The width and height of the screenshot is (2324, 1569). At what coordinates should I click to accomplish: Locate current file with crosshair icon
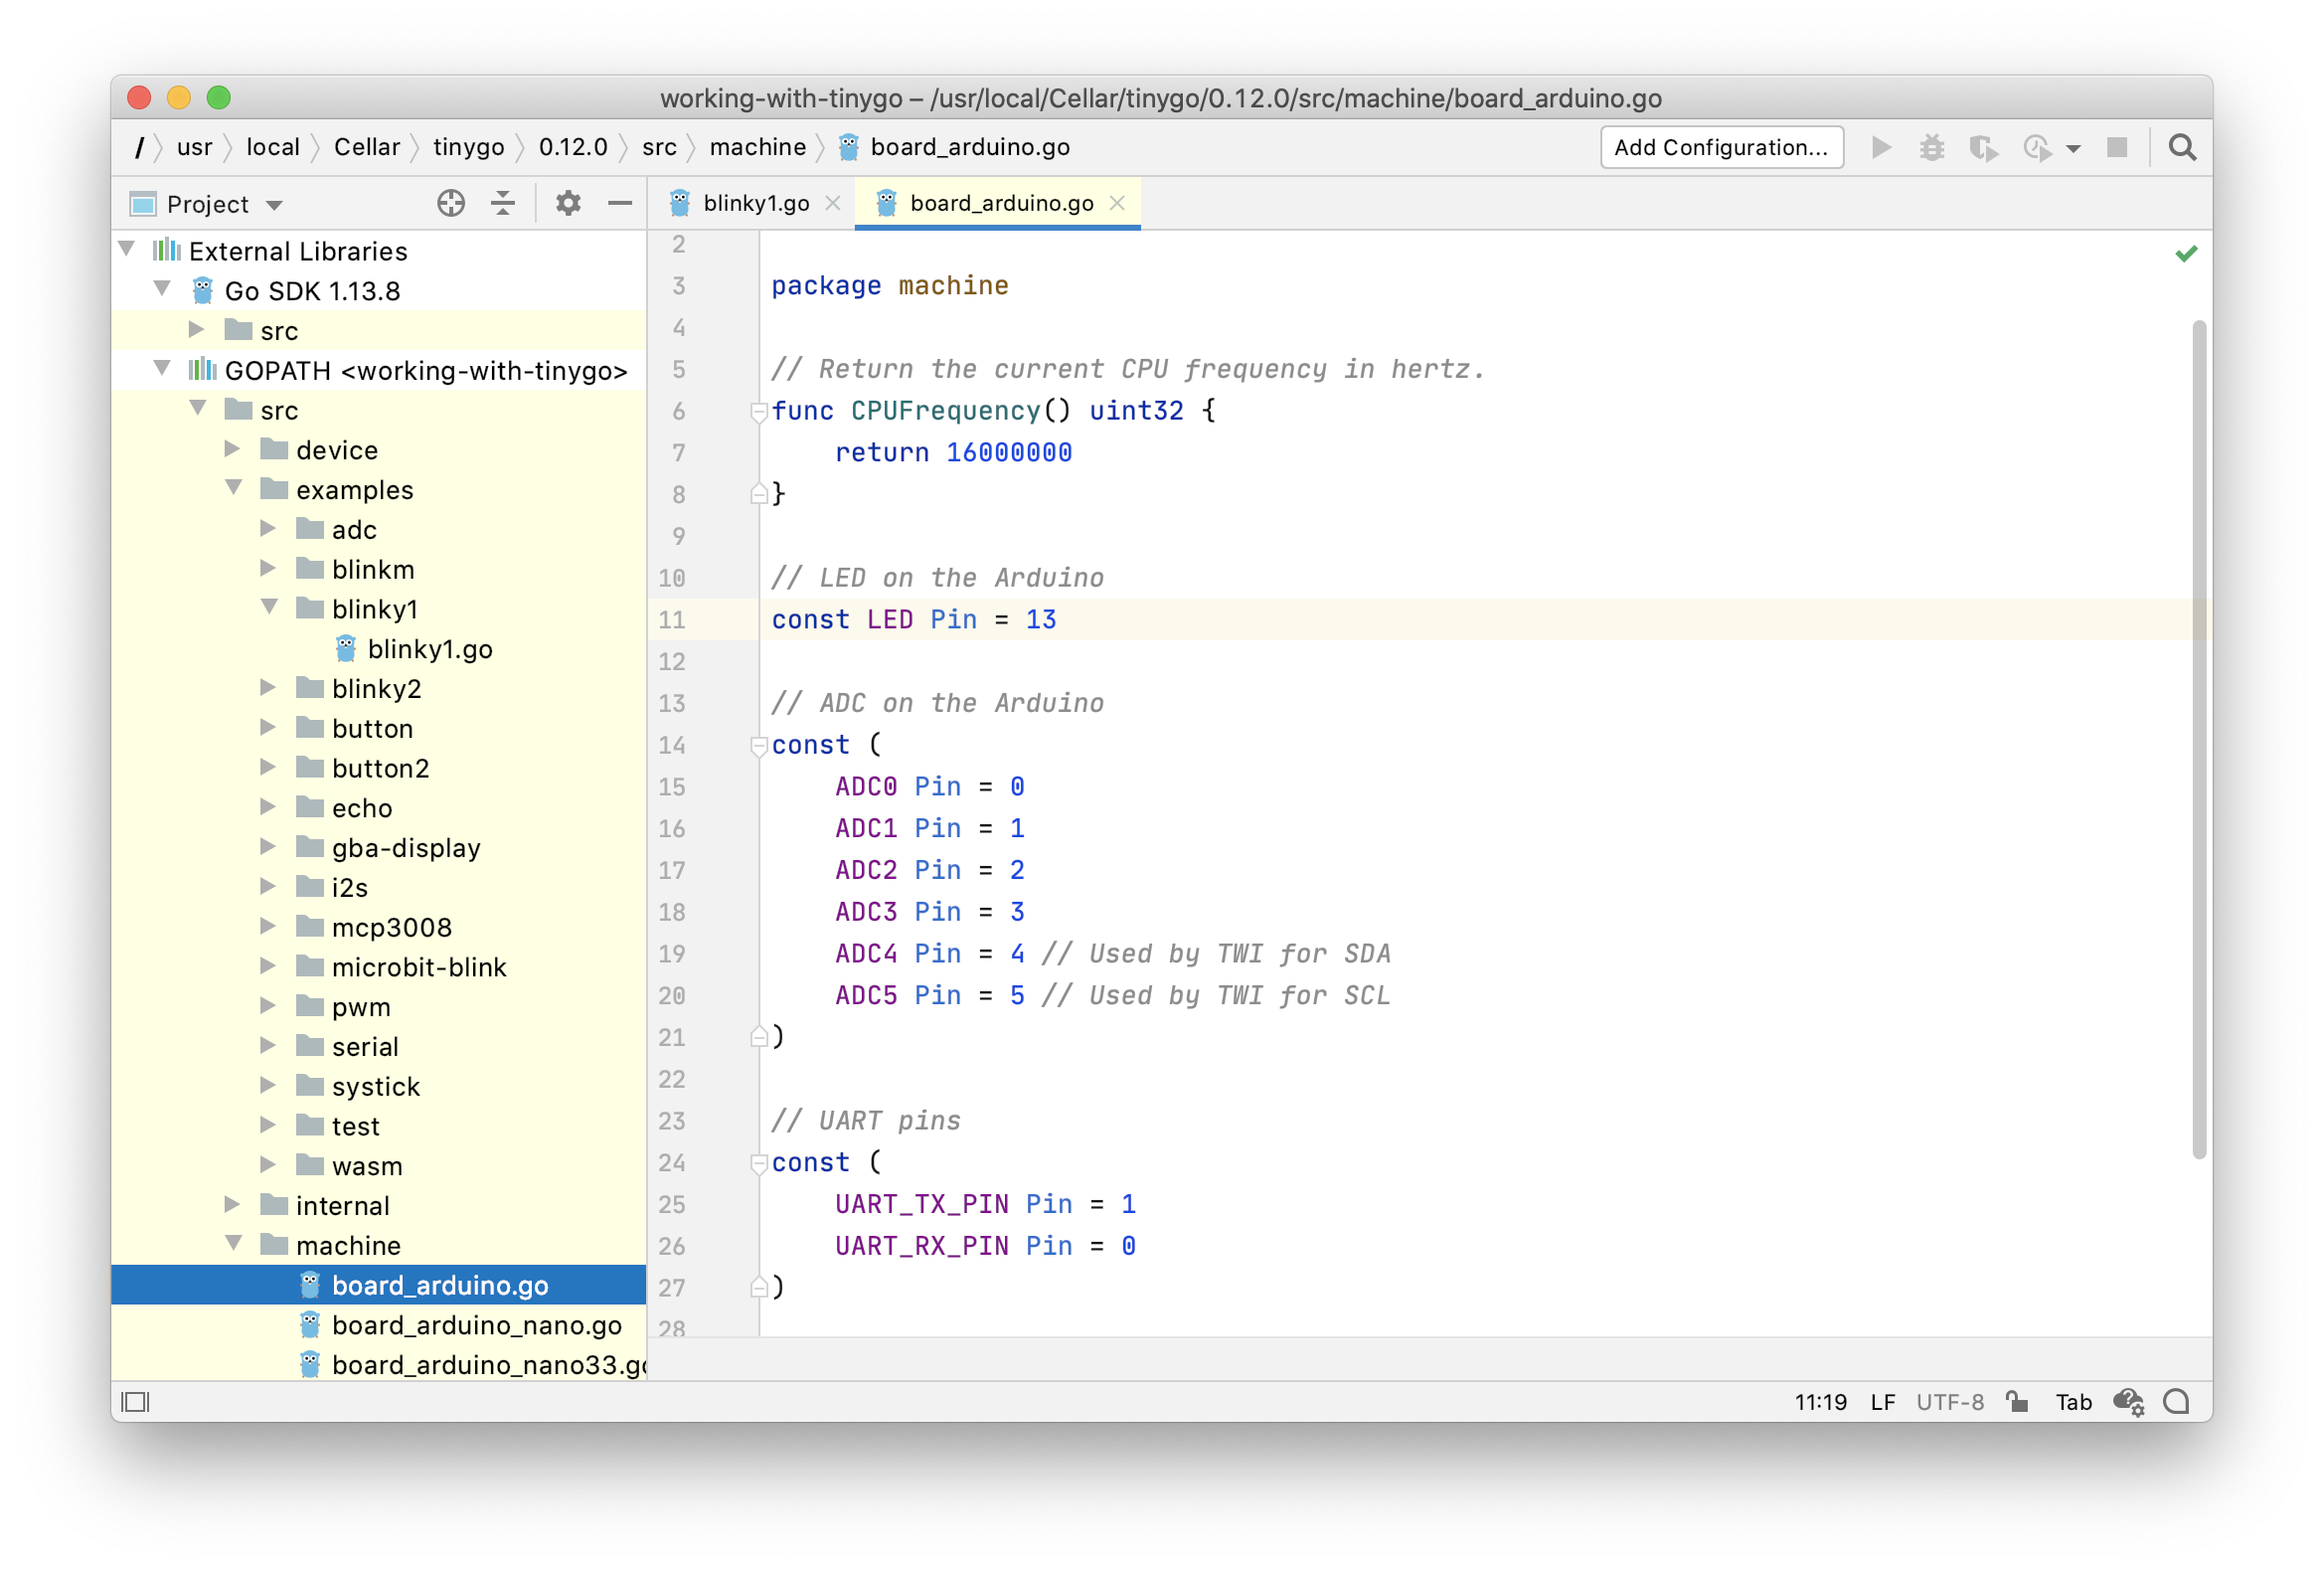pos(451,203)
